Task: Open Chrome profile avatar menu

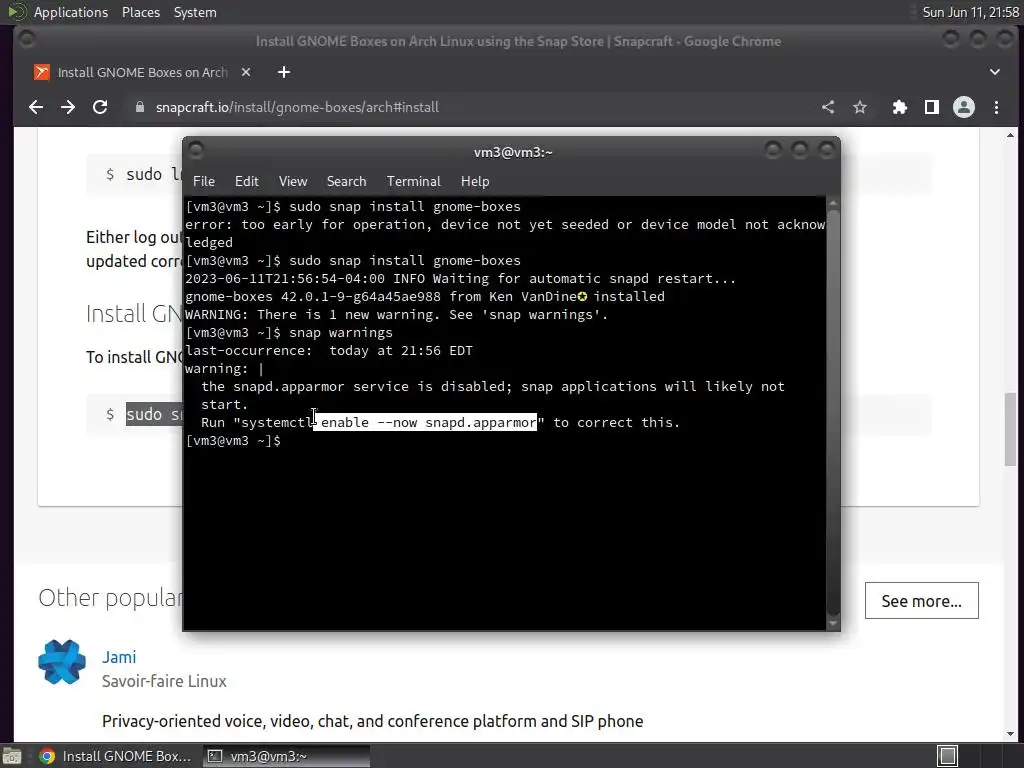Action: click(x=964, y=107)
